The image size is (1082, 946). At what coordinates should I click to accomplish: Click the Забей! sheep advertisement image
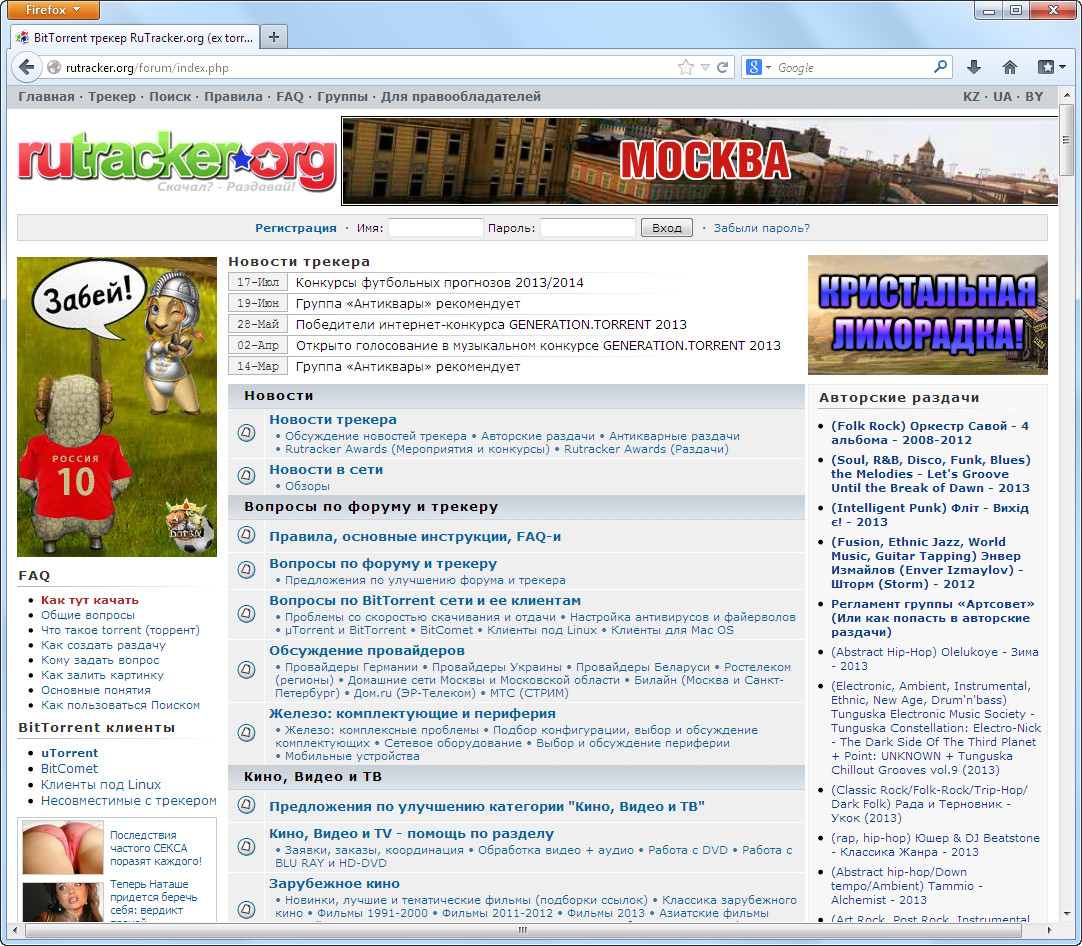pyautogui.click(x=117, y=407)
